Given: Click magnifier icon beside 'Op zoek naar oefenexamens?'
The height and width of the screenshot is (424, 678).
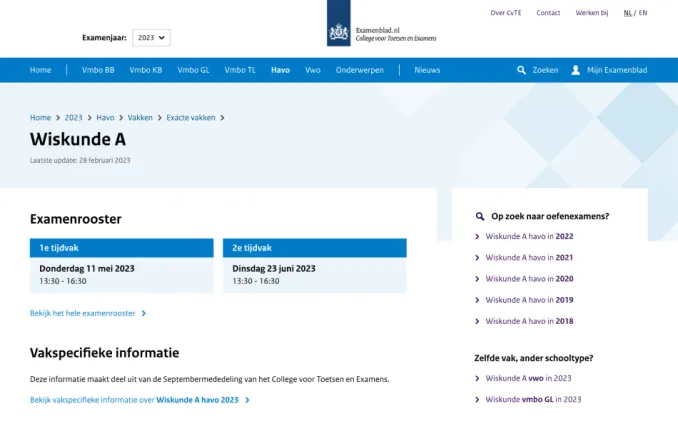Looking at the screenshot, I should pos(480,216).
